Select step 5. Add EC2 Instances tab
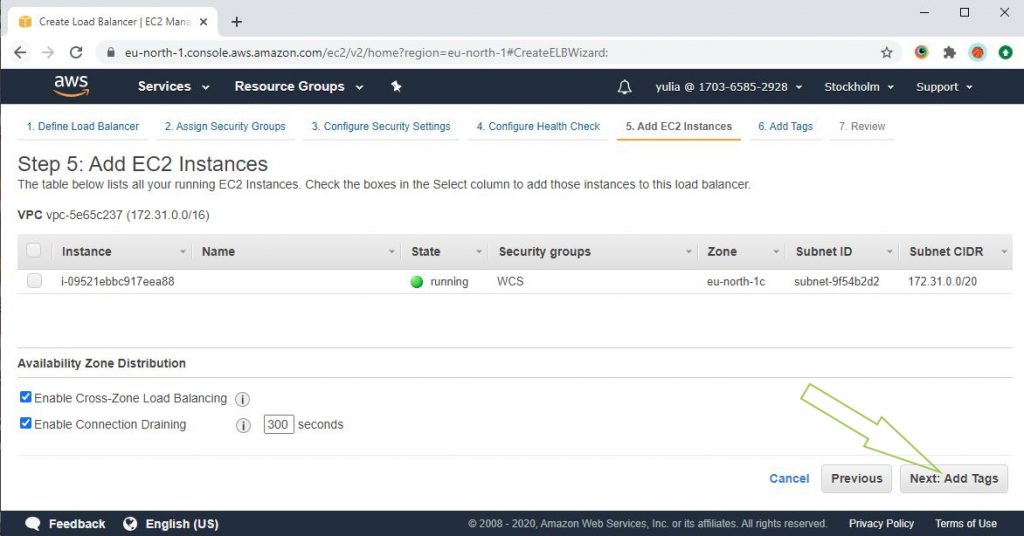This screenshot has height=536, width=1024. [679, 126]
